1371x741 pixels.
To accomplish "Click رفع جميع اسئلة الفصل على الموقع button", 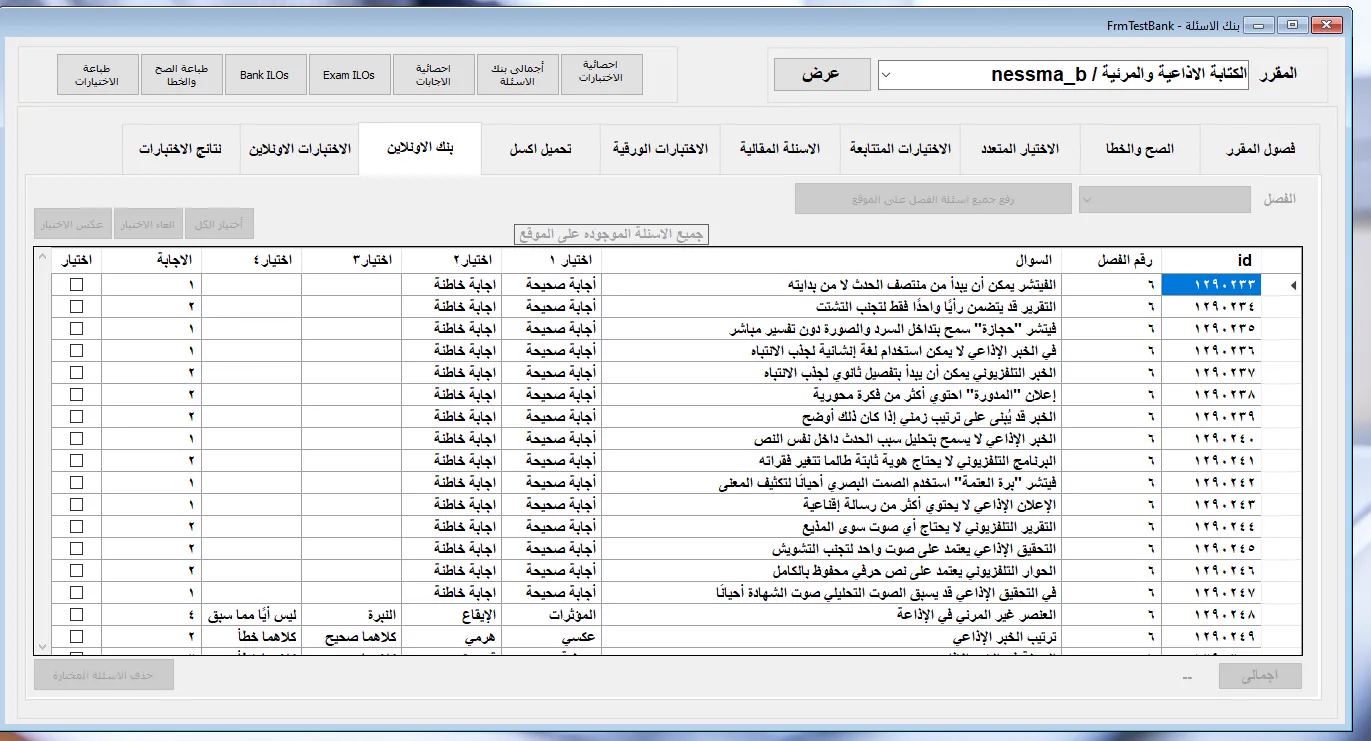I will [x=933, y=199].
